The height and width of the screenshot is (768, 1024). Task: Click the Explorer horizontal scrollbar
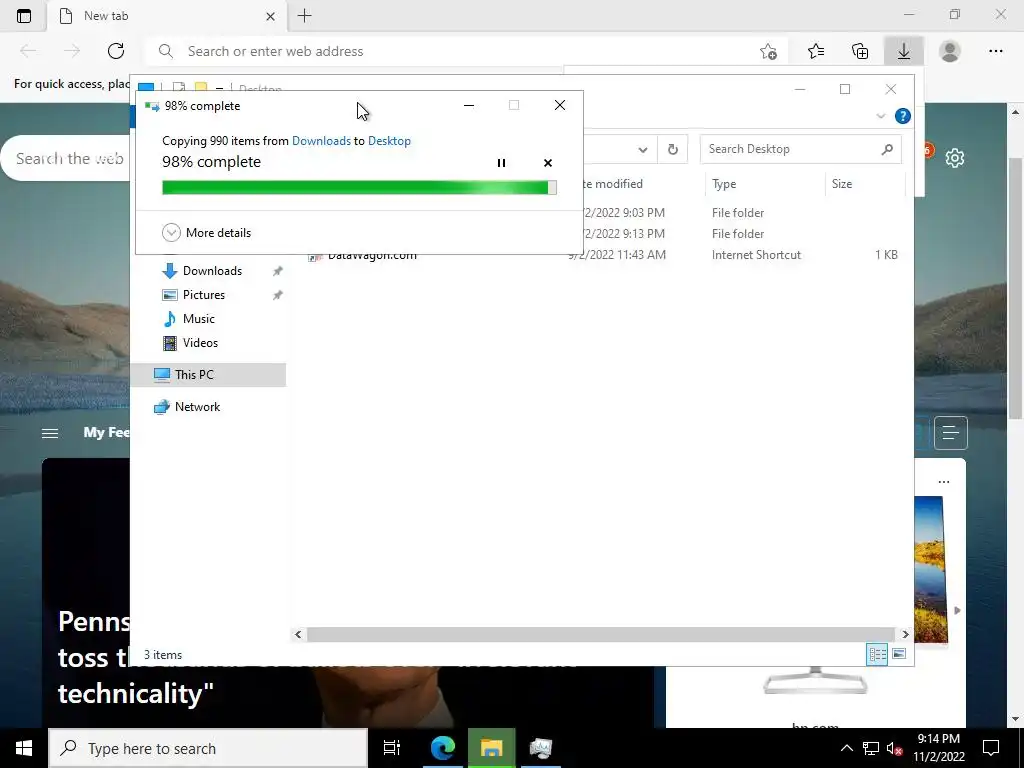[601, 634]
